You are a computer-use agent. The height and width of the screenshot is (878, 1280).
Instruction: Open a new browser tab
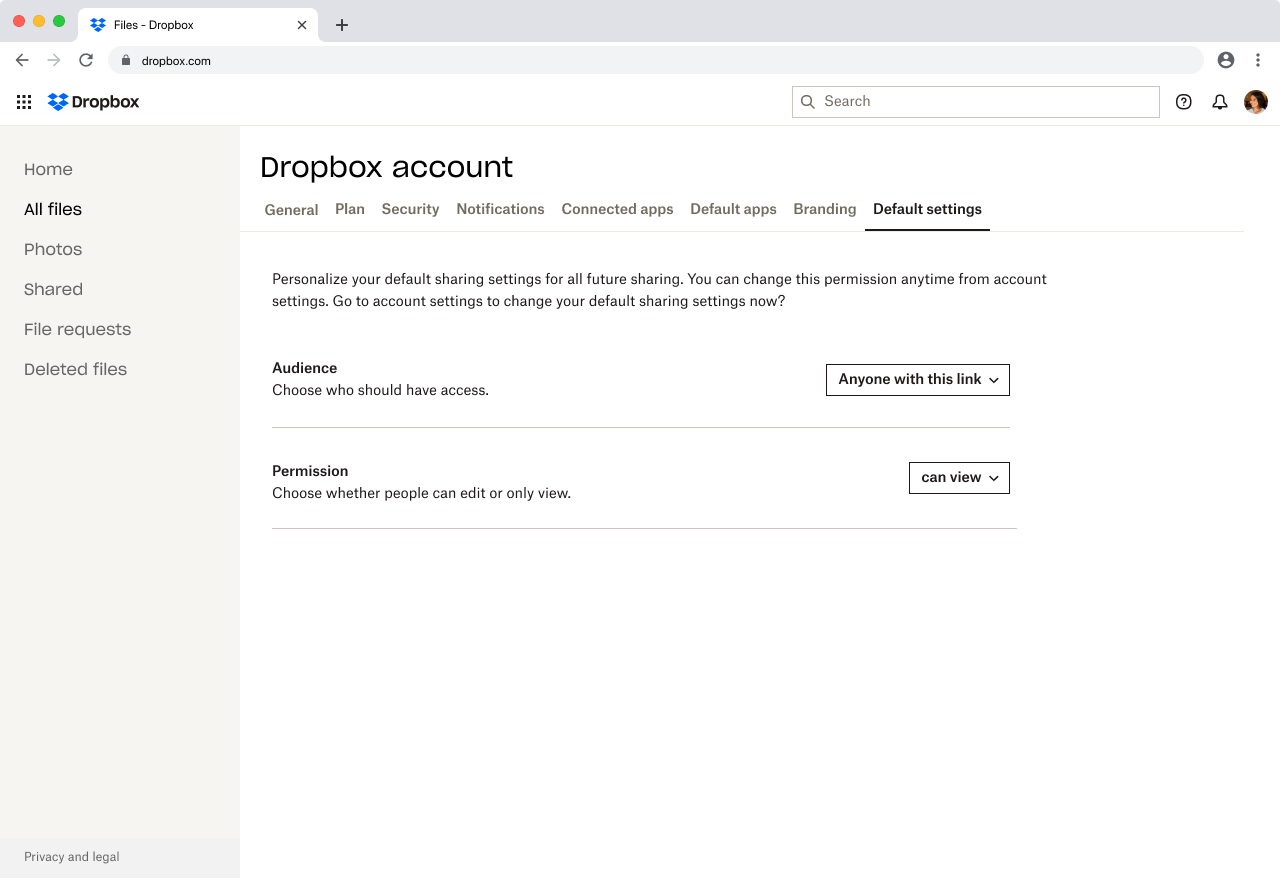click(342, 25)
